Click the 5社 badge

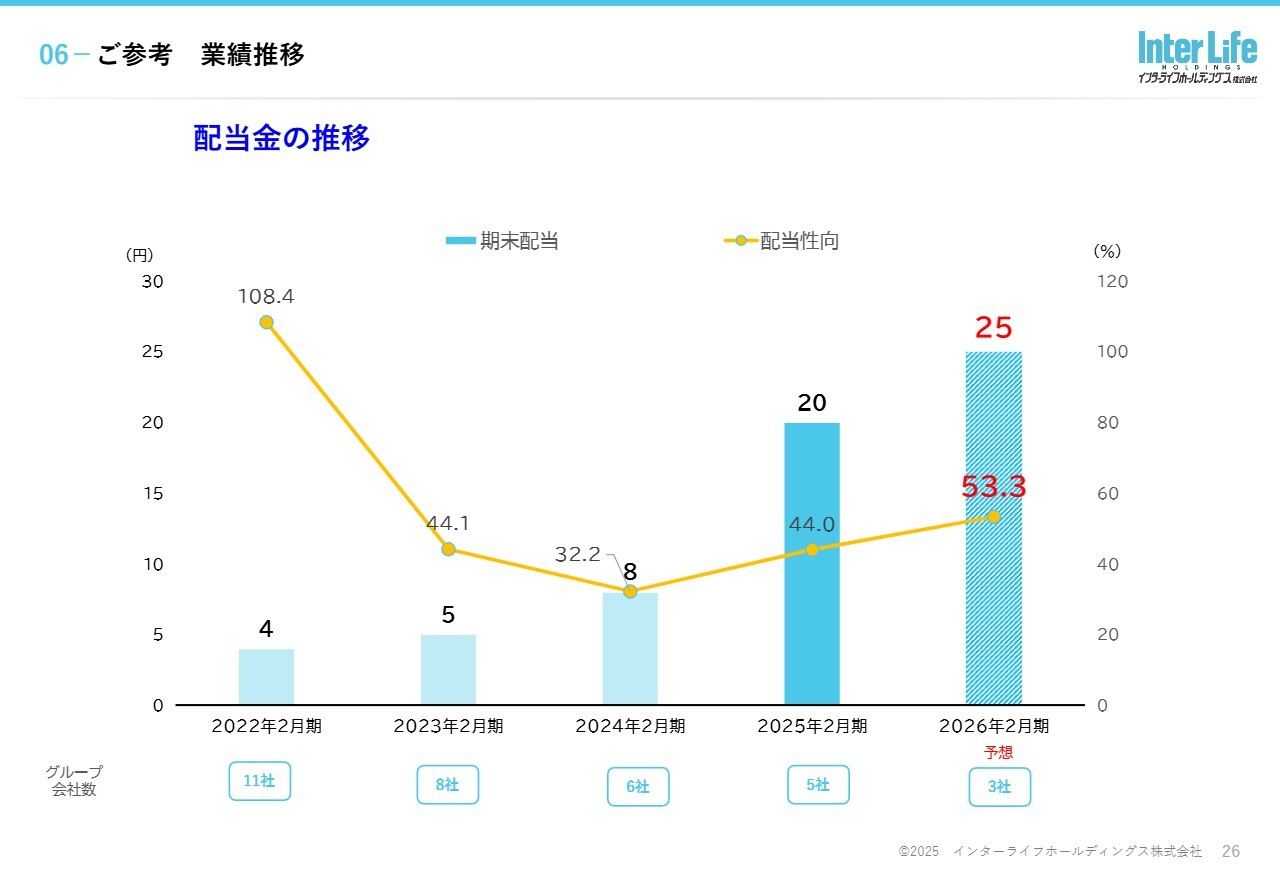tap(818, 785)
